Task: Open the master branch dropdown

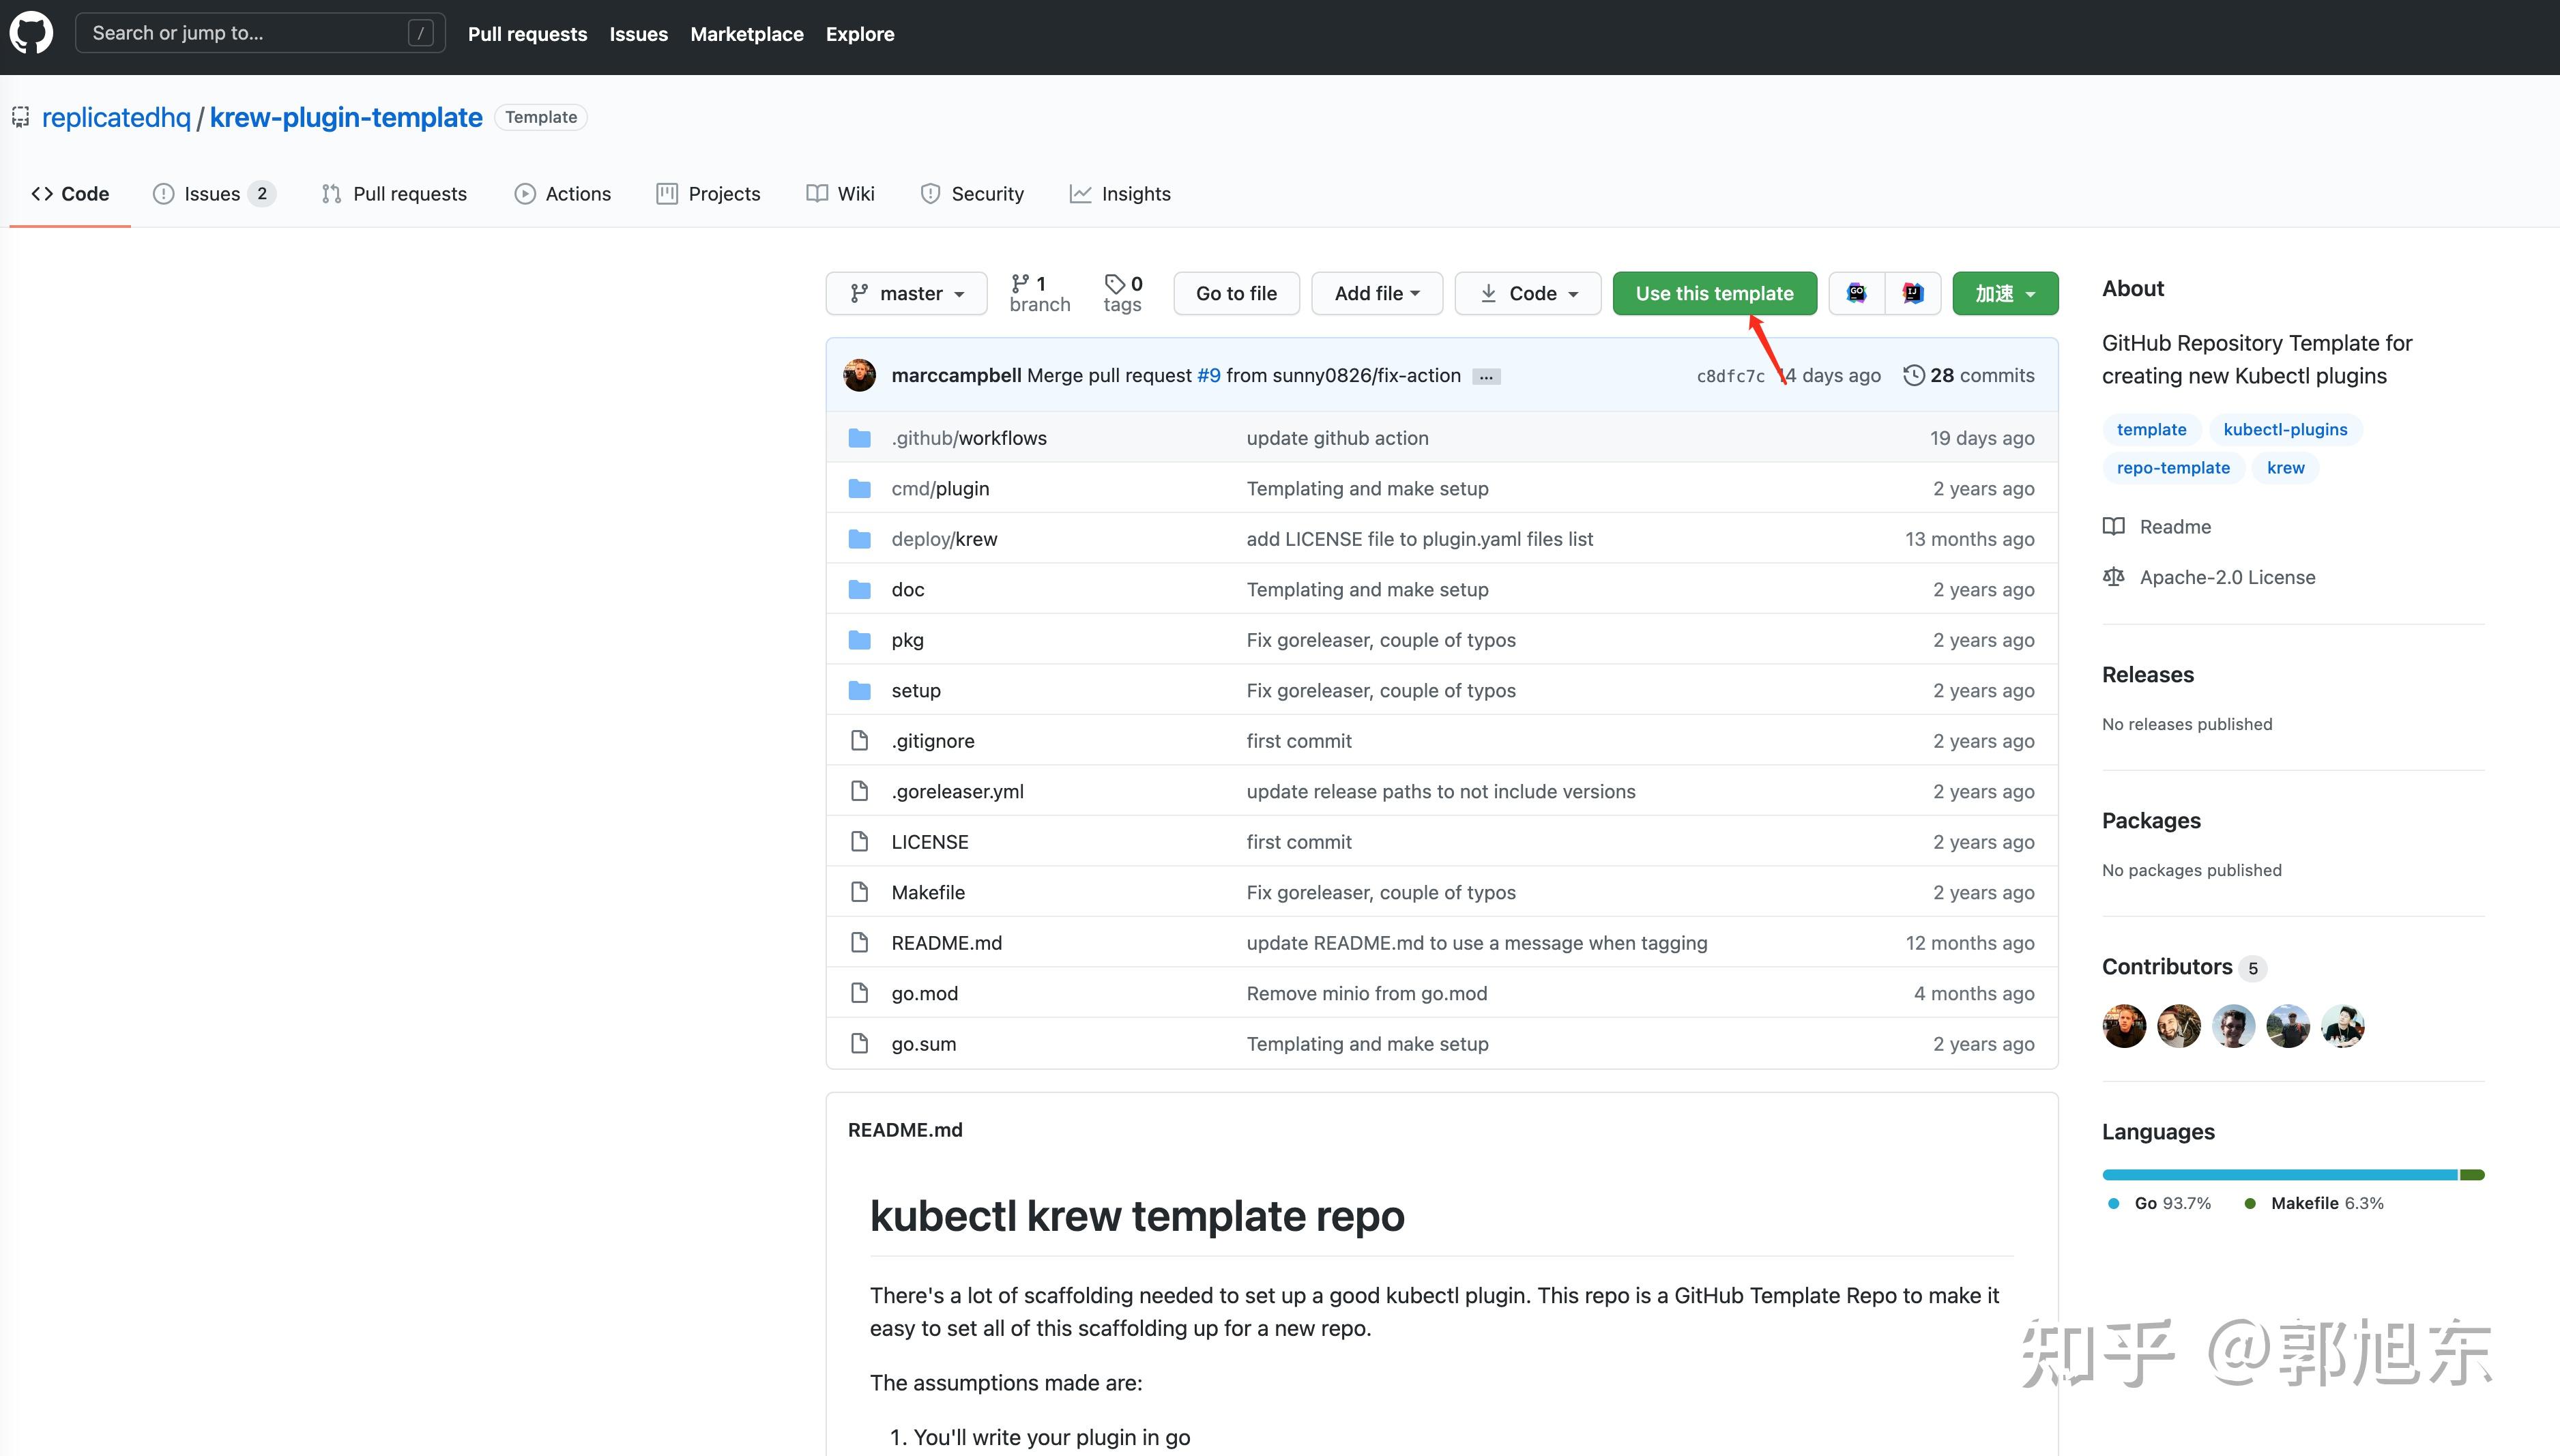Action: (x=906, y=293)
